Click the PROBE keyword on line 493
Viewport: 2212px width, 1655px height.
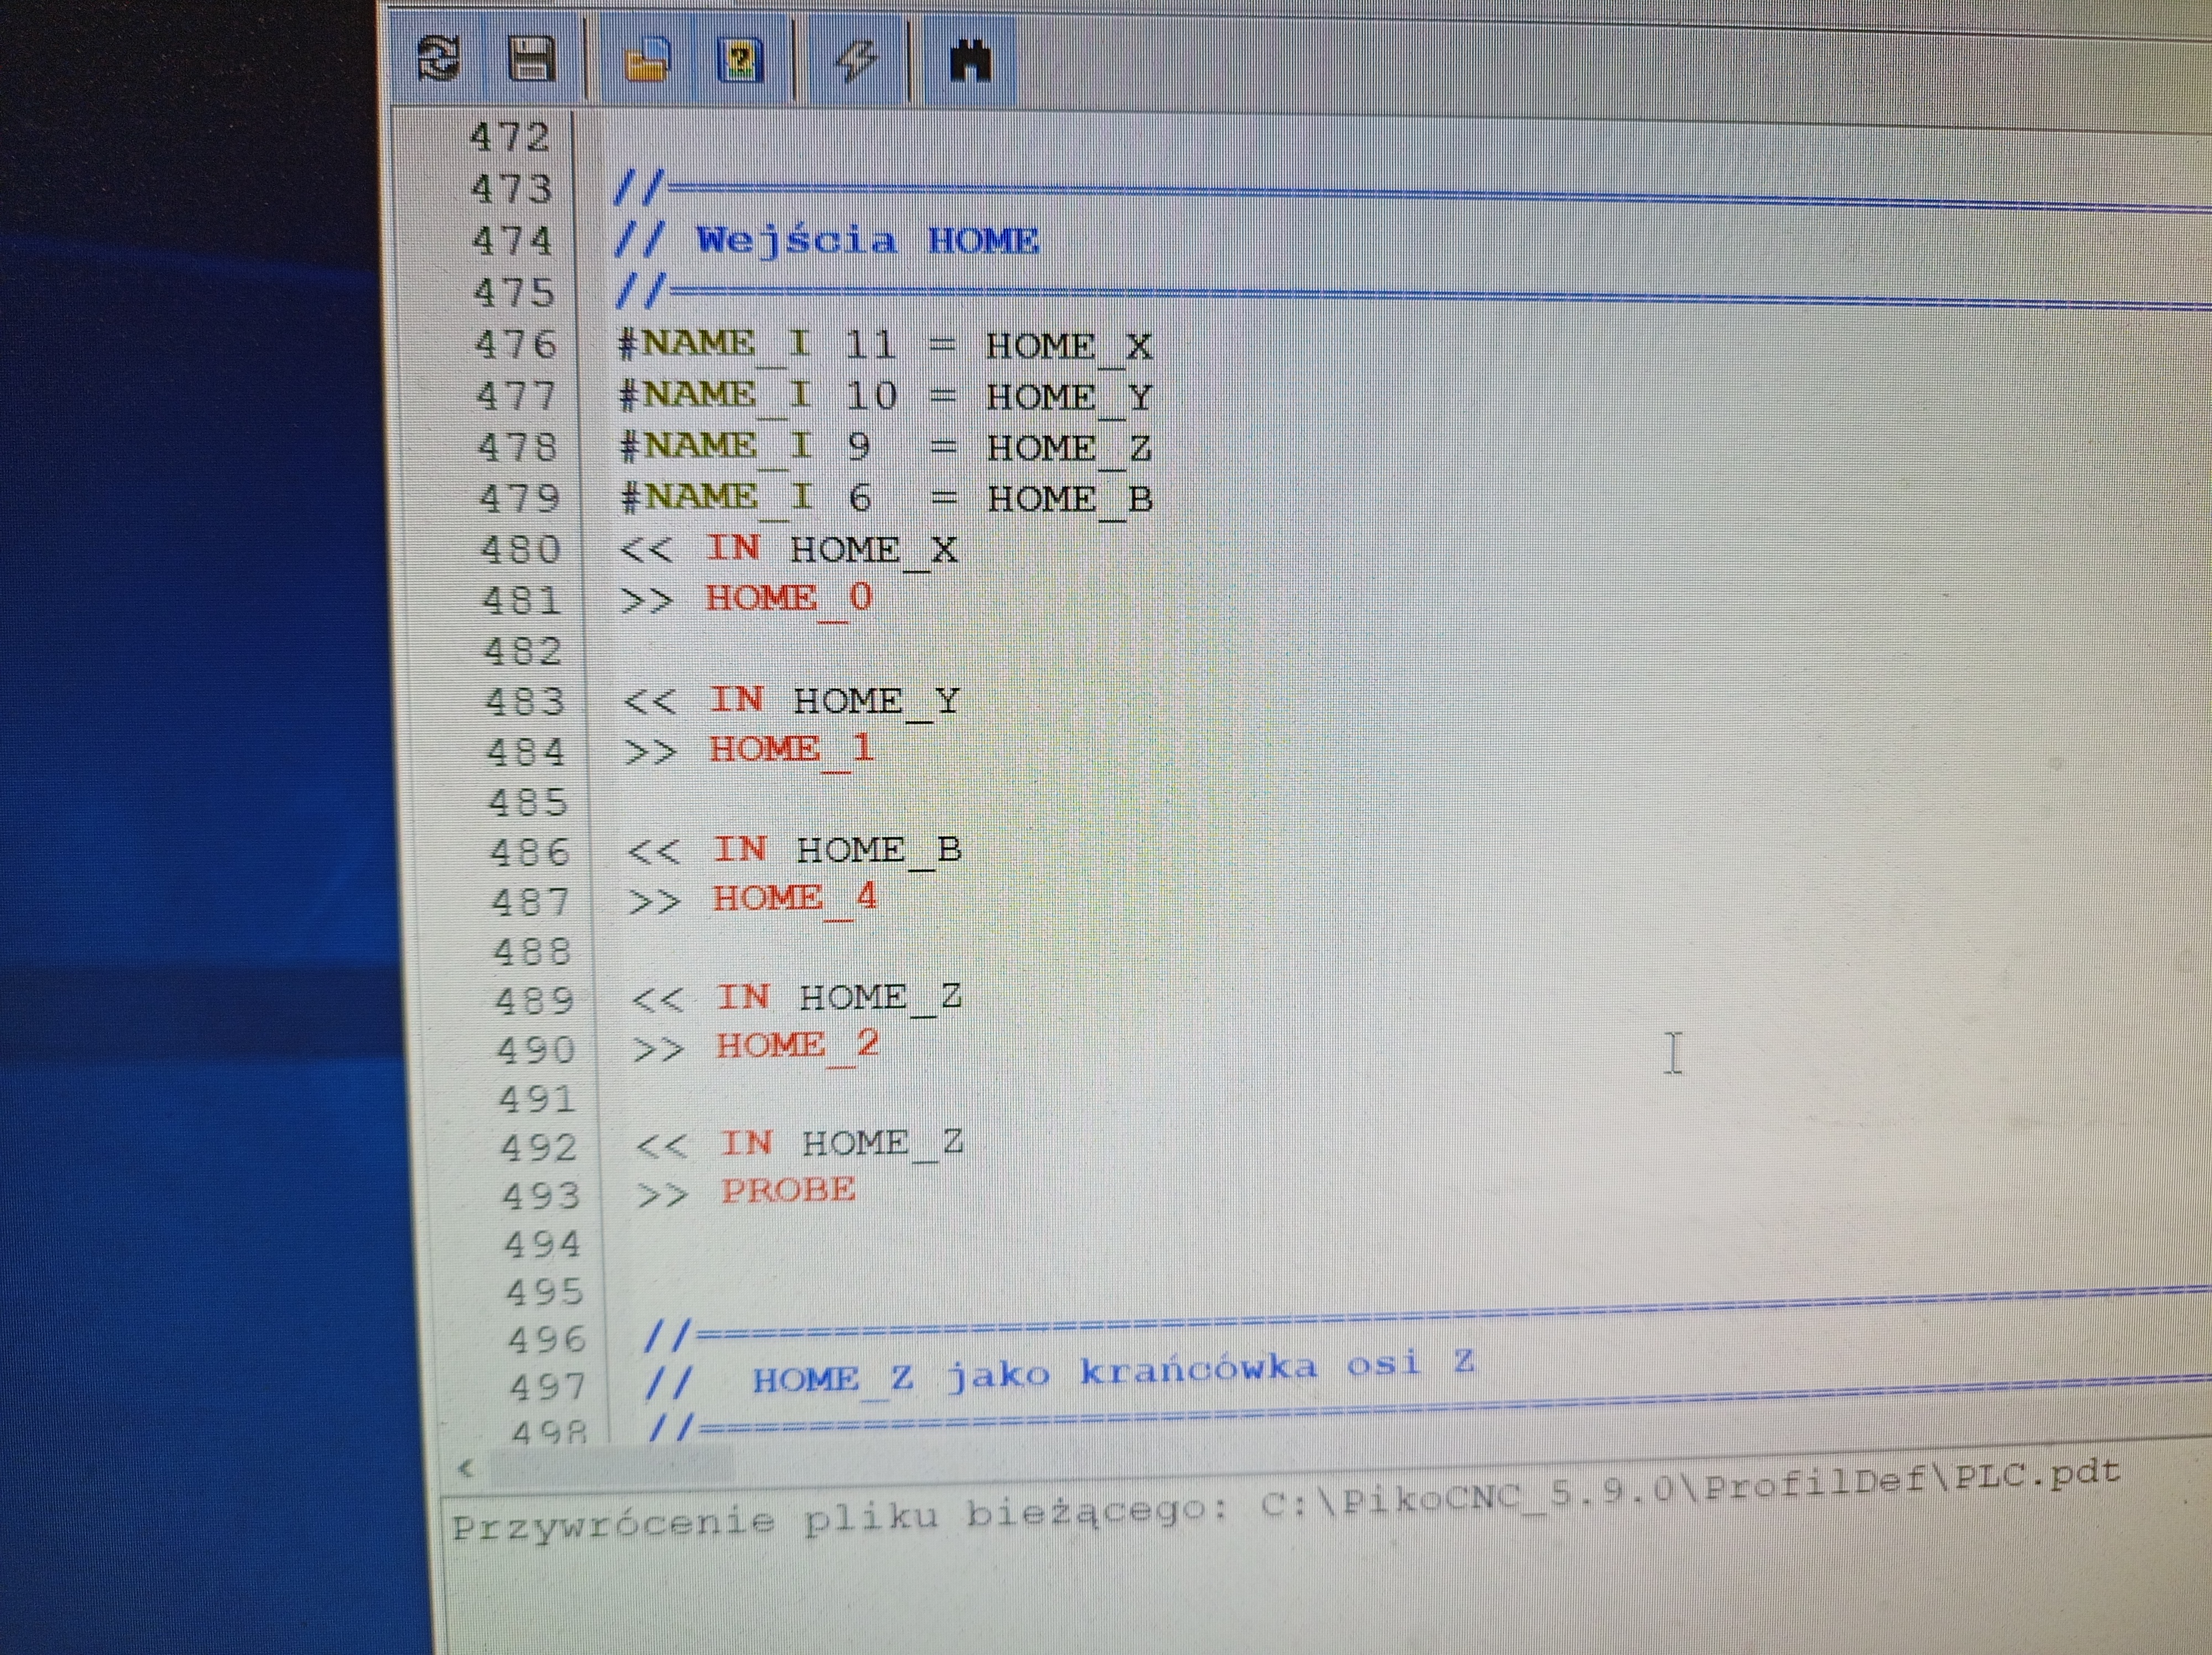coord(788,1190)
